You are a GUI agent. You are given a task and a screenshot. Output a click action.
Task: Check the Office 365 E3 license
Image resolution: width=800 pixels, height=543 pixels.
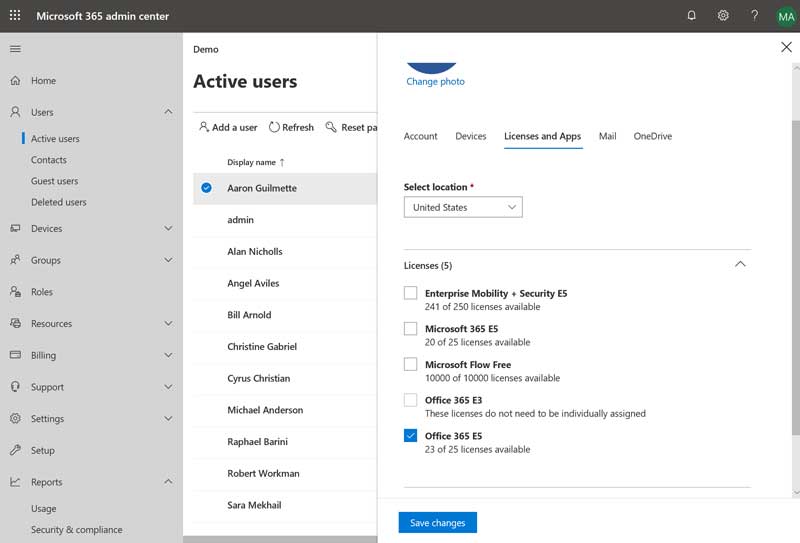[x=410, y=400]
